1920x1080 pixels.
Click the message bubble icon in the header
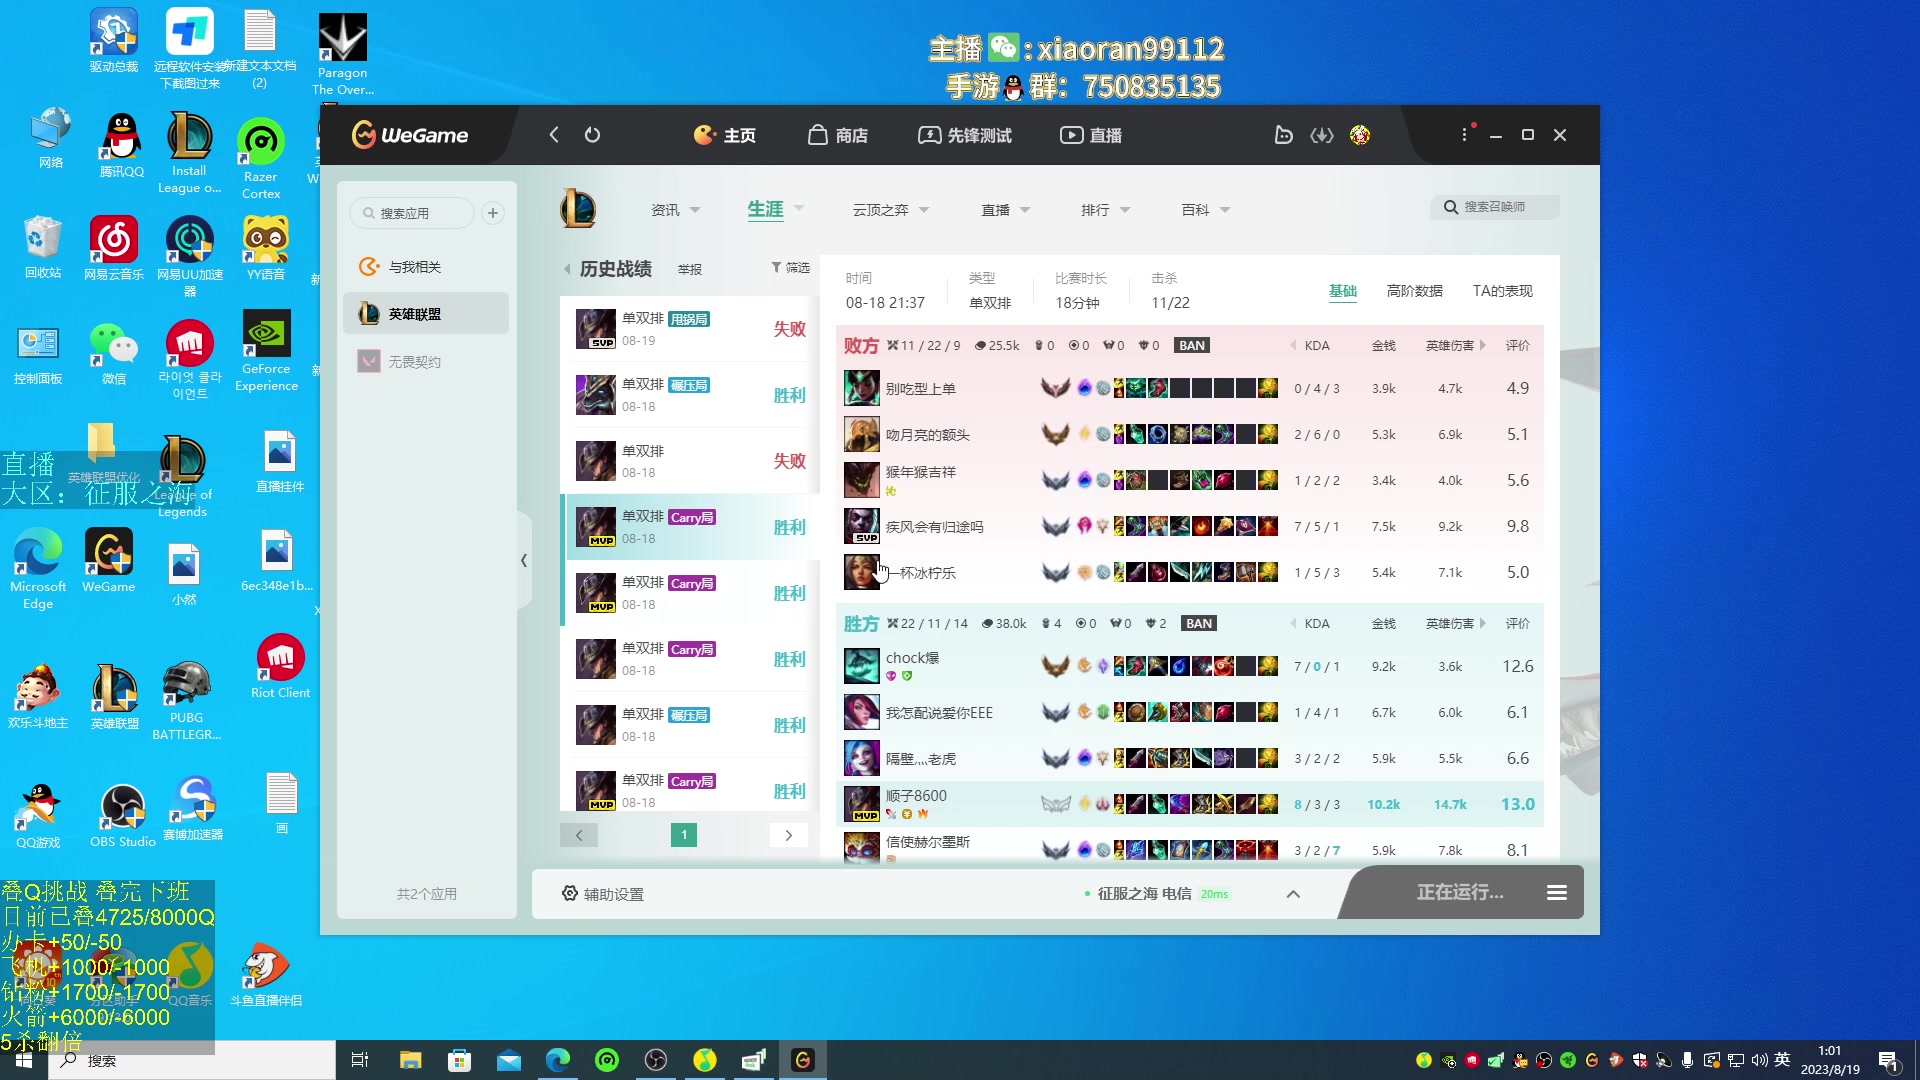click(x=1284, y=135)
